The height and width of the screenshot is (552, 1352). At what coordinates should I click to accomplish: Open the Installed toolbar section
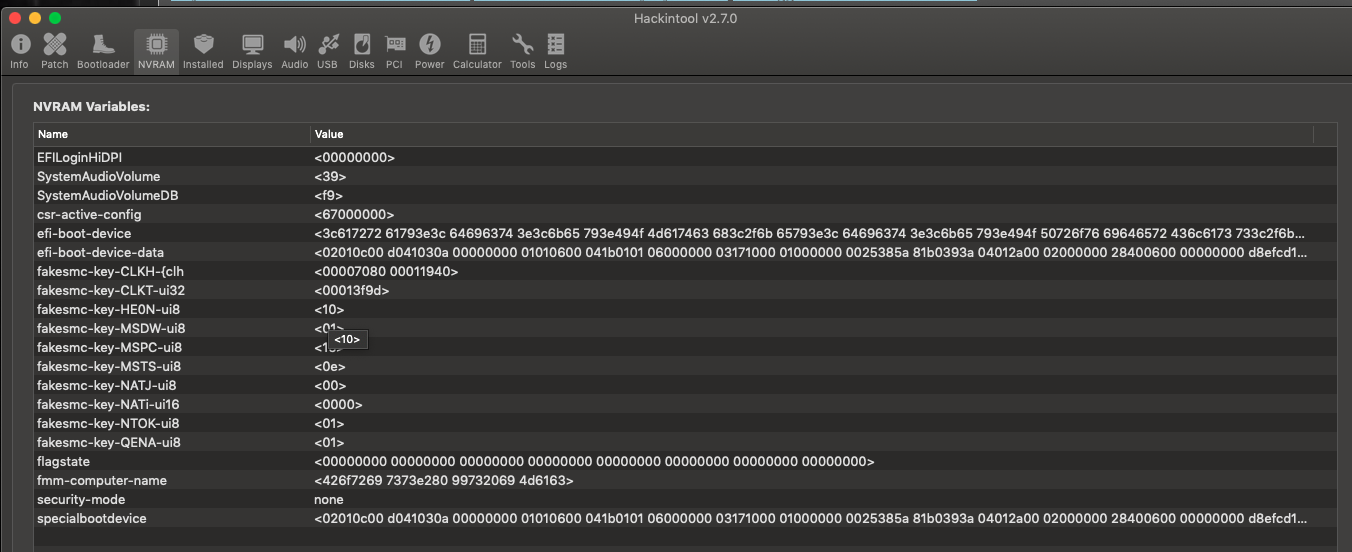pyautogui.click(x=203, y=51)
